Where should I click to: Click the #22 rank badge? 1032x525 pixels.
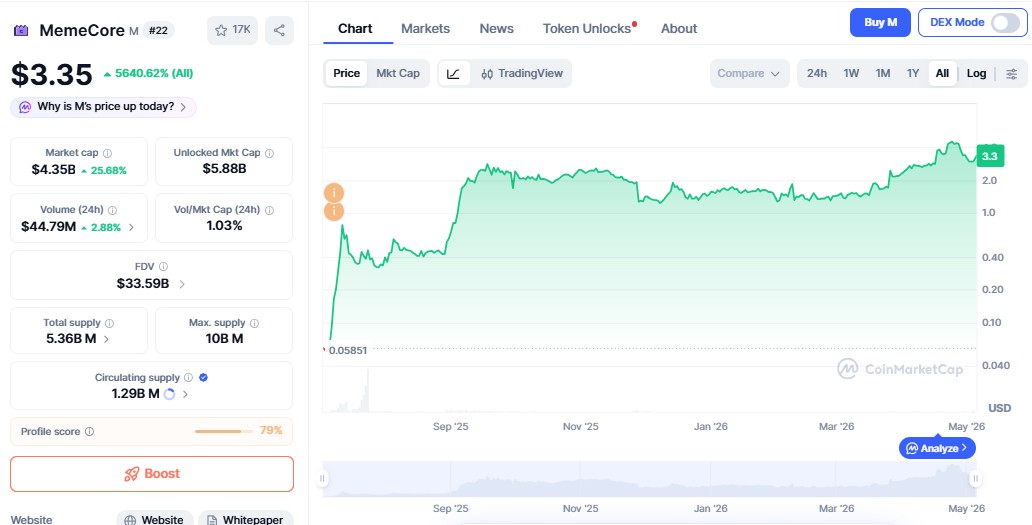click(x=158, y=30)
